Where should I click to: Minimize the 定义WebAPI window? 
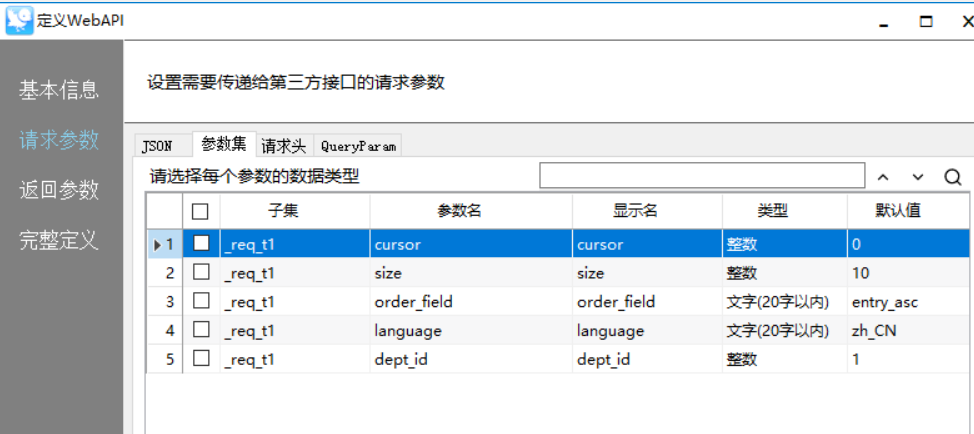click(x=882, y=21)
